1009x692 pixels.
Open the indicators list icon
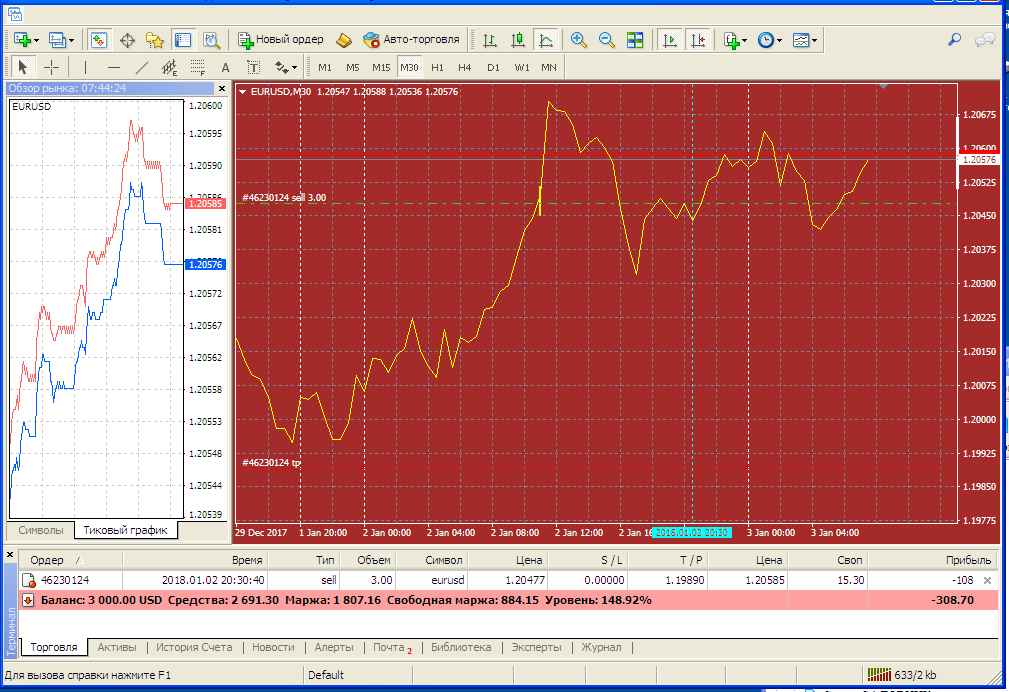[x=731, y=40]
